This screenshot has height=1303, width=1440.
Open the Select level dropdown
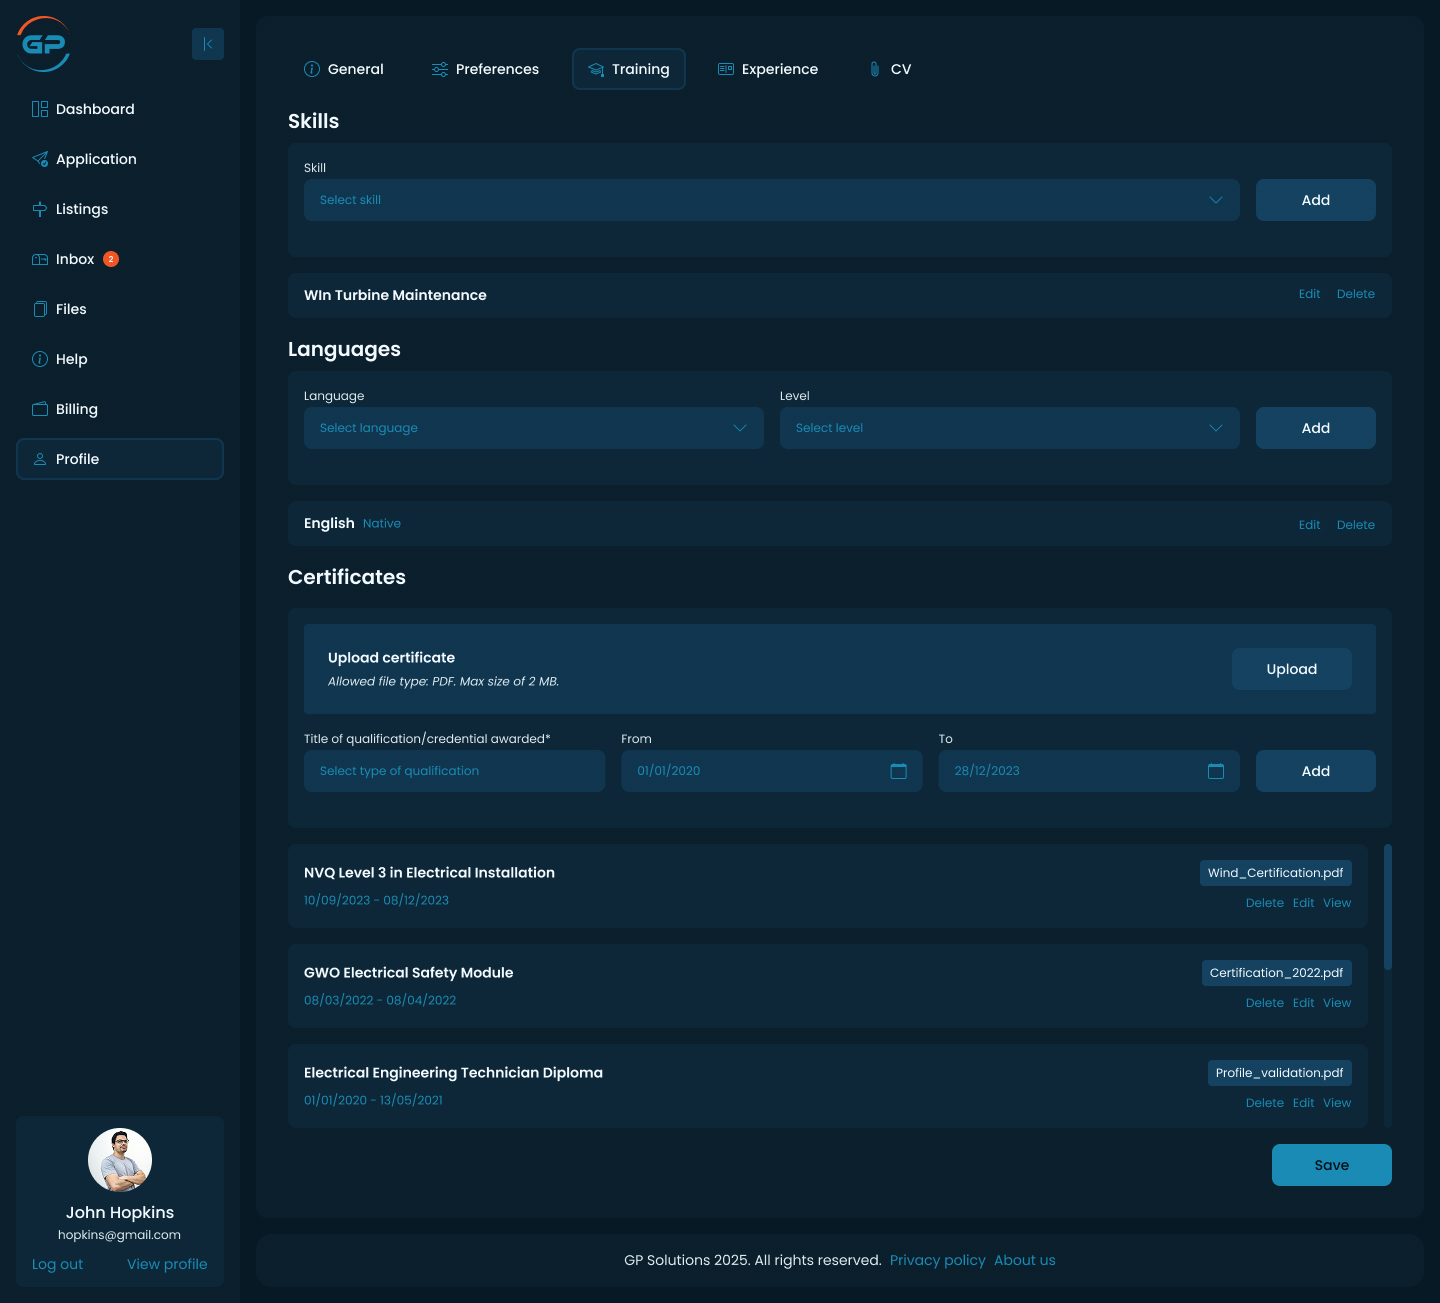coord(1009,428)
